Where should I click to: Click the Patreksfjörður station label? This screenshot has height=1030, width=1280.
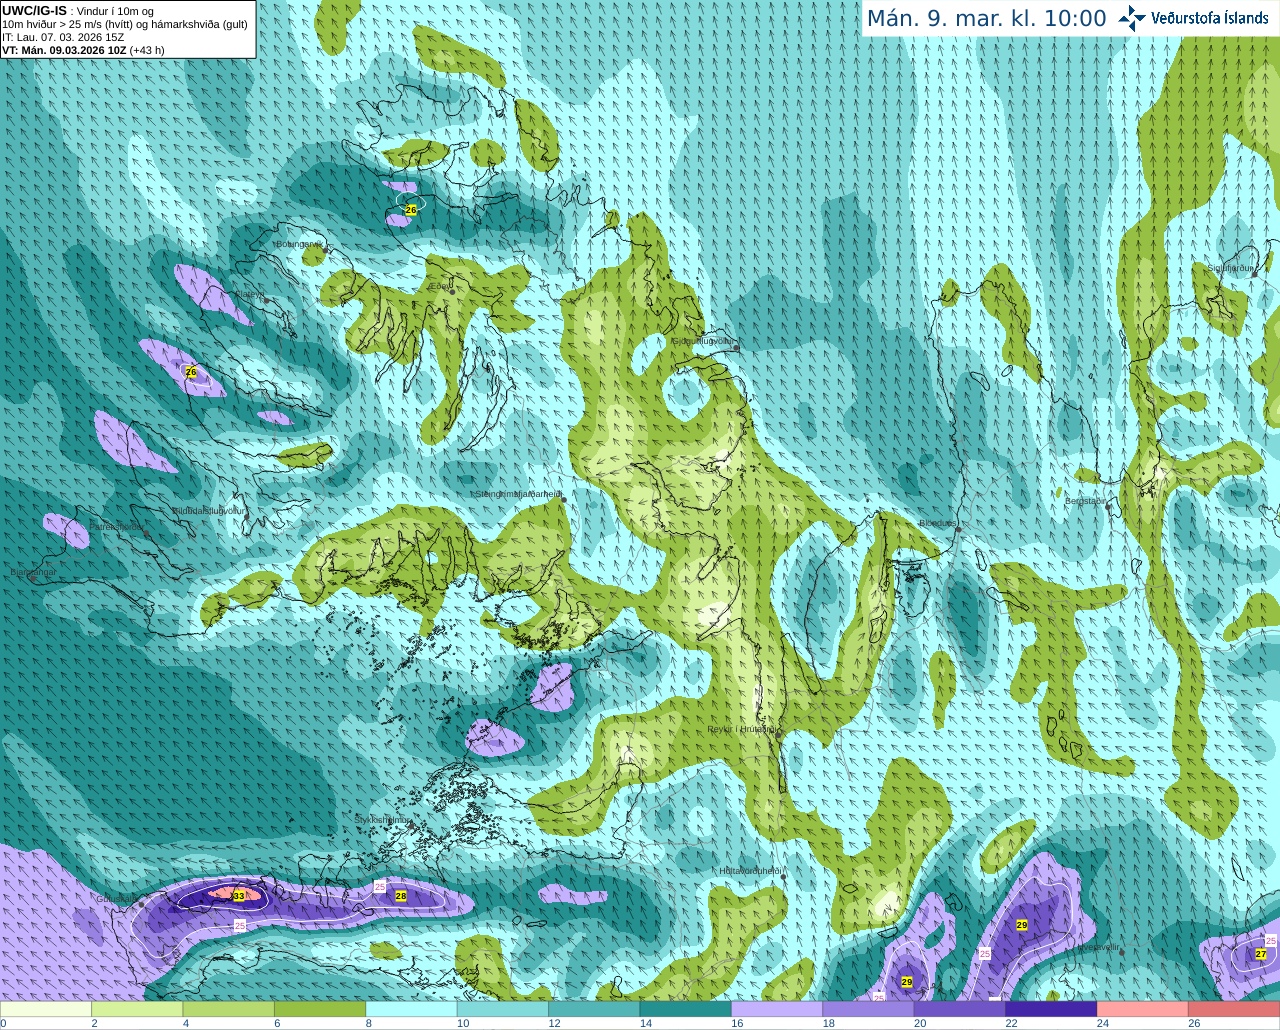click(x=116, y=526)
